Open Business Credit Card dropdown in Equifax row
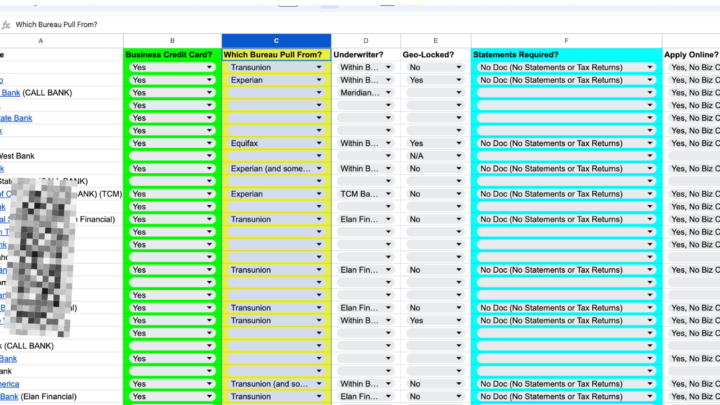Image resolution: width=720 pixels, height=405 pixels. (x=172, y=143)
